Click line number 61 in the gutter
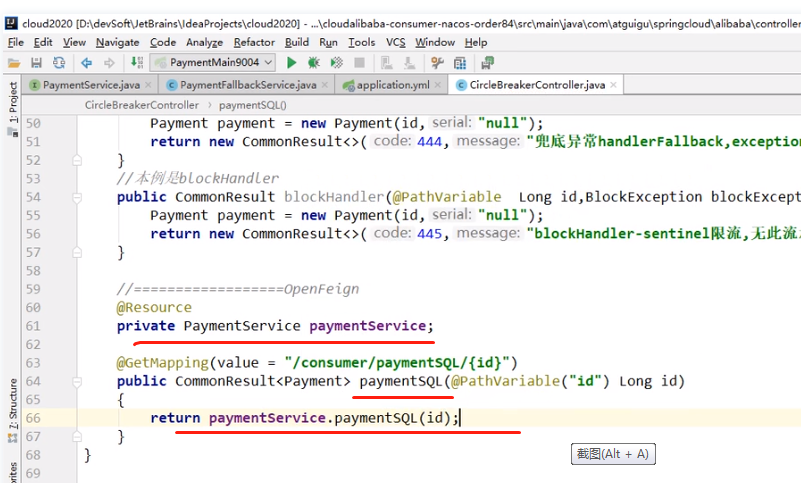 click(33, 326)
